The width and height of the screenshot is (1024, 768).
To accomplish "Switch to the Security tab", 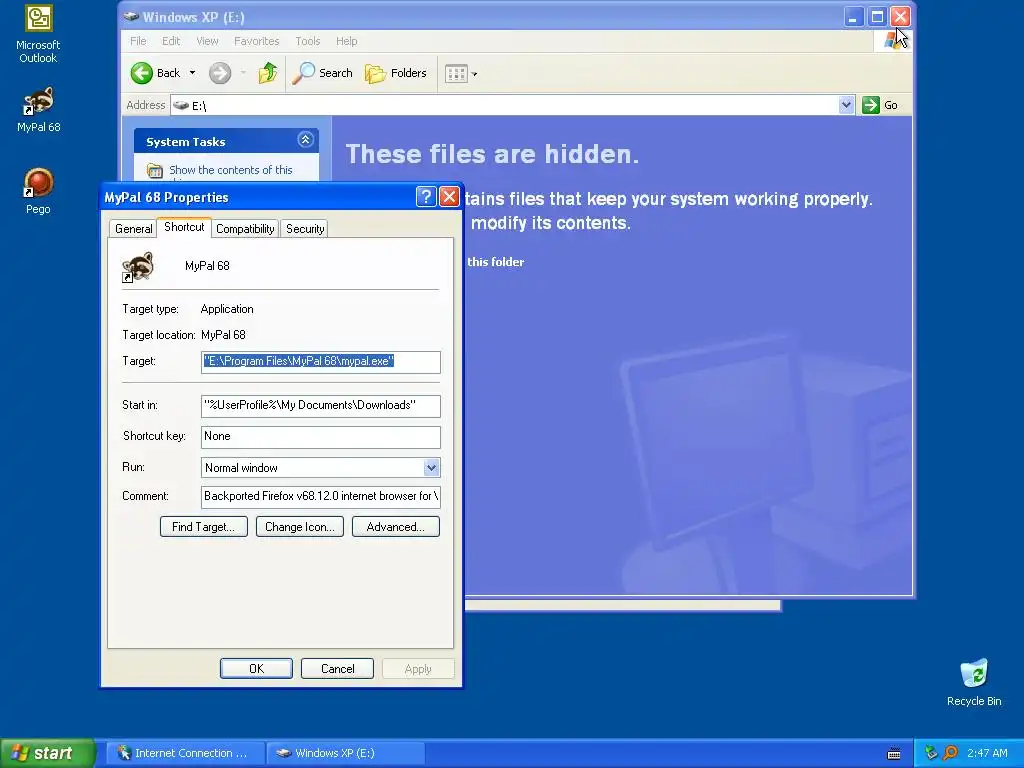I will click(305, 229).
